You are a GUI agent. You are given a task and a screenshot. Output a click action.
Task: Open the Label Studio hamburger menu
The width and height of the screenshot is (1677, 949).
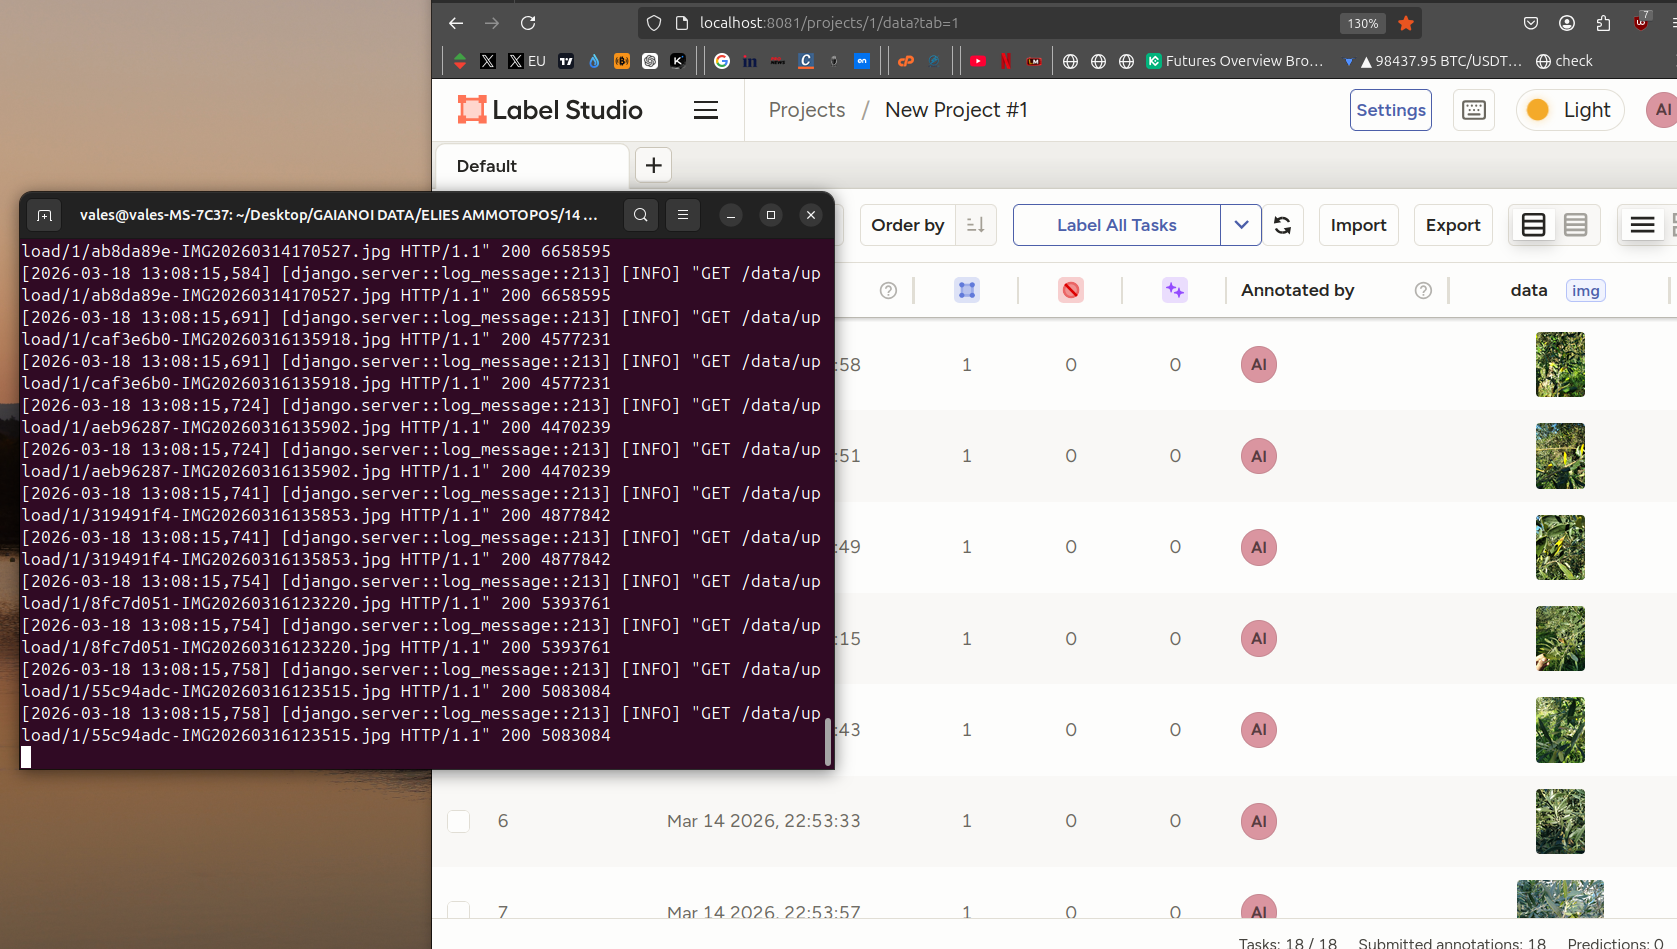(x=706, y=110)
